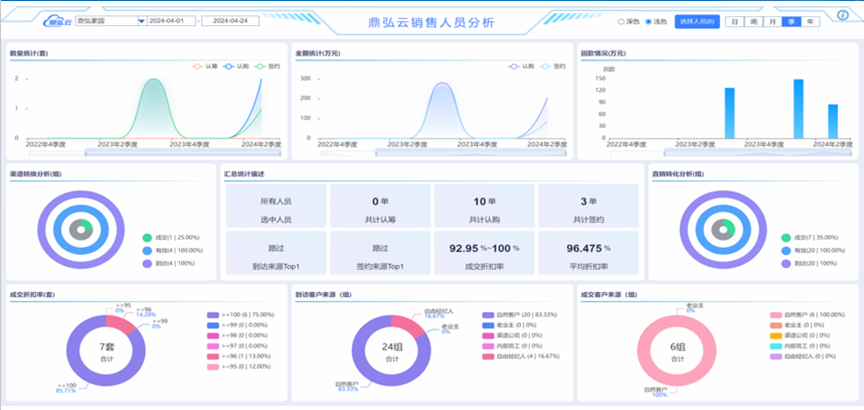The width and height of the screenshot is (864, 410).
Task: Toggle 认筹 legend in 数量统计 chart
Action: click(205, 66)
